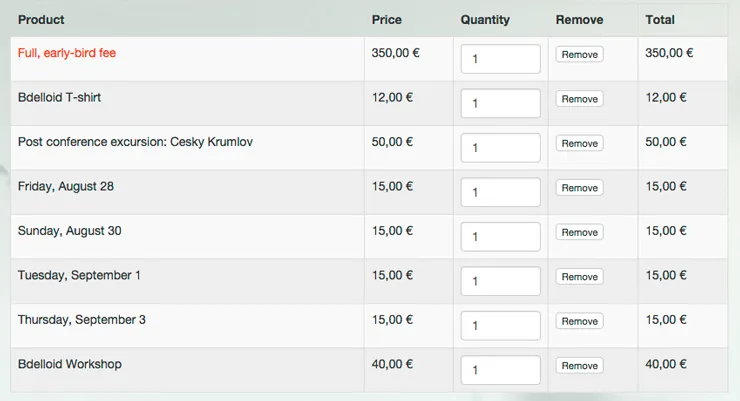The height and width of the screenshot is (401, 740).
Task: Select quantity box for Cesky Krumlov excursion
Action: click(500, 148)
